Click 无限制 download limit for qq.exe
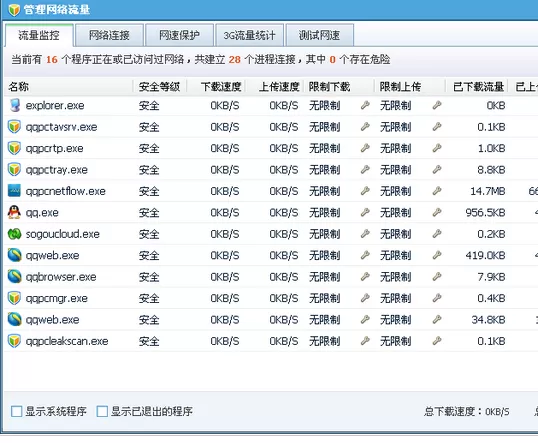This screenshot has height=443, width=538. 325,212
